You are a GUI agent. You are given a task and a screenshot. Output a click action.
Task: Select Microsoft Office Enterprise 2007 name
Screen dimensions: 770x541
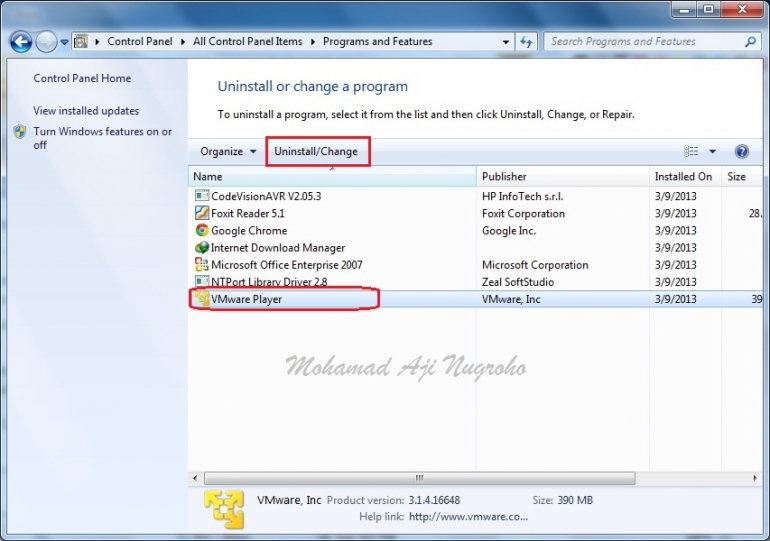click(286, 265)
